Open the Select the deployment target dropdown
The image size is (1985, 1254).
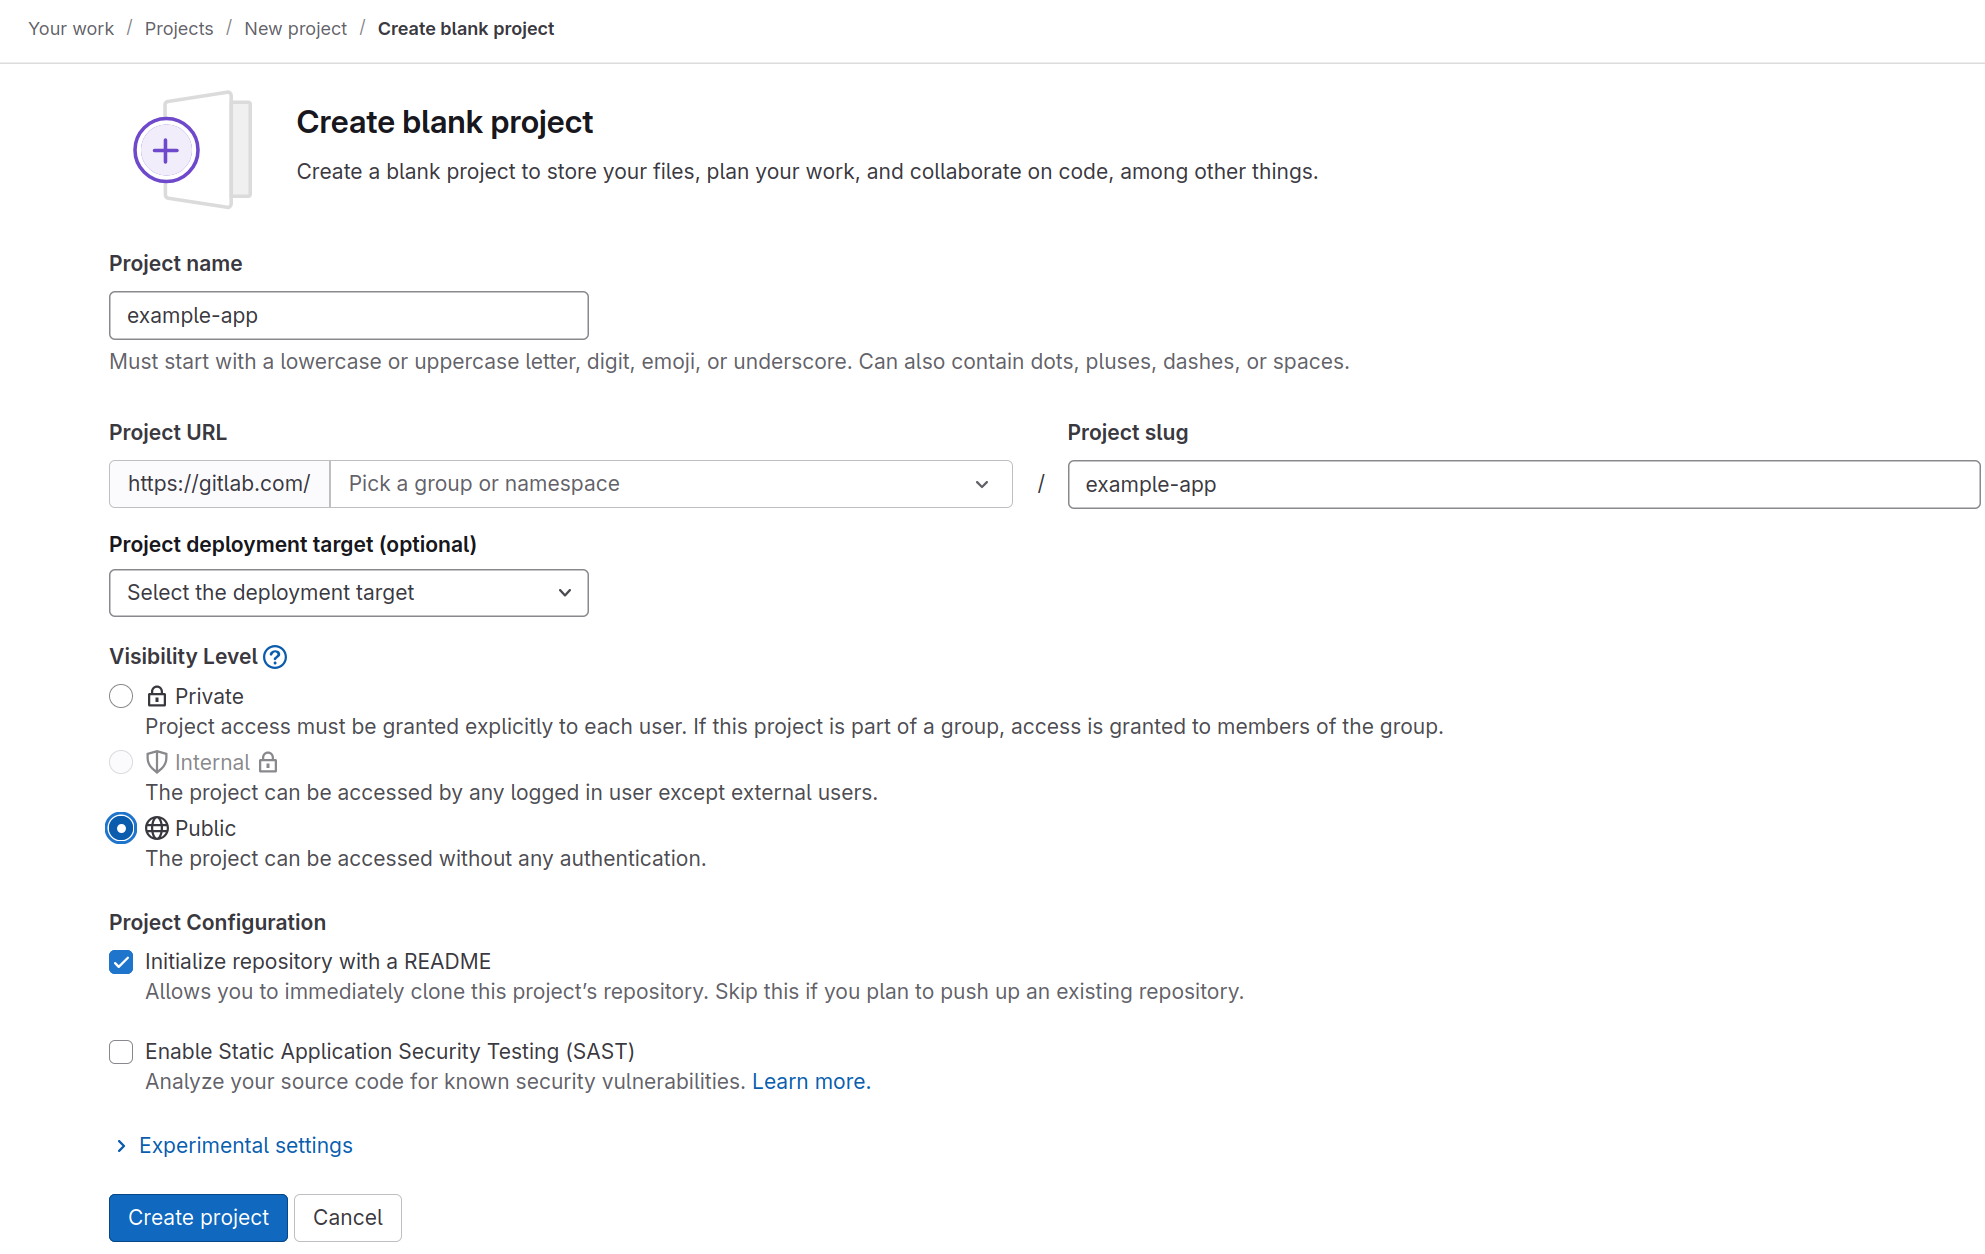(349, 593)
